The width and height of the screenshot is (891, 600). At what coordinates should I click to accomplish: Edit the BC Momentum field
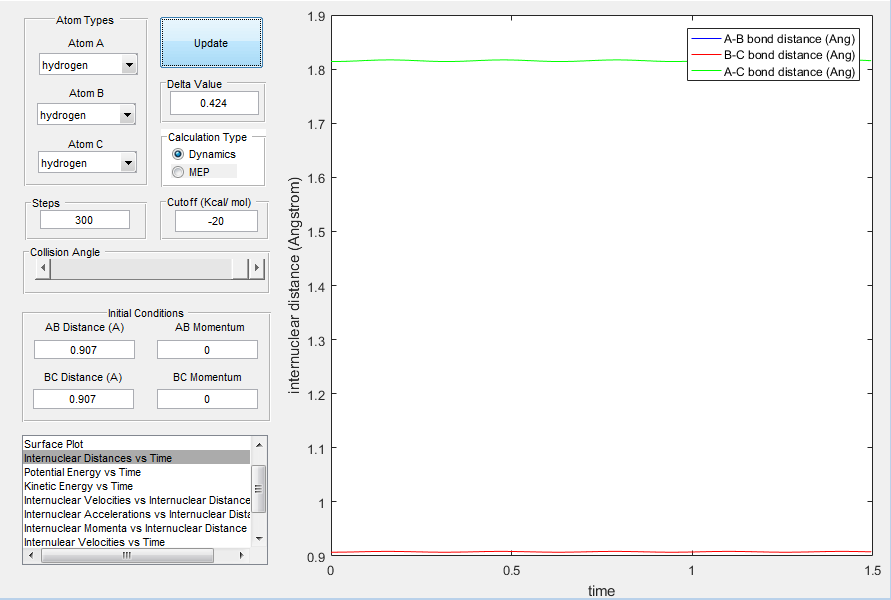click(x=207, y=399)
